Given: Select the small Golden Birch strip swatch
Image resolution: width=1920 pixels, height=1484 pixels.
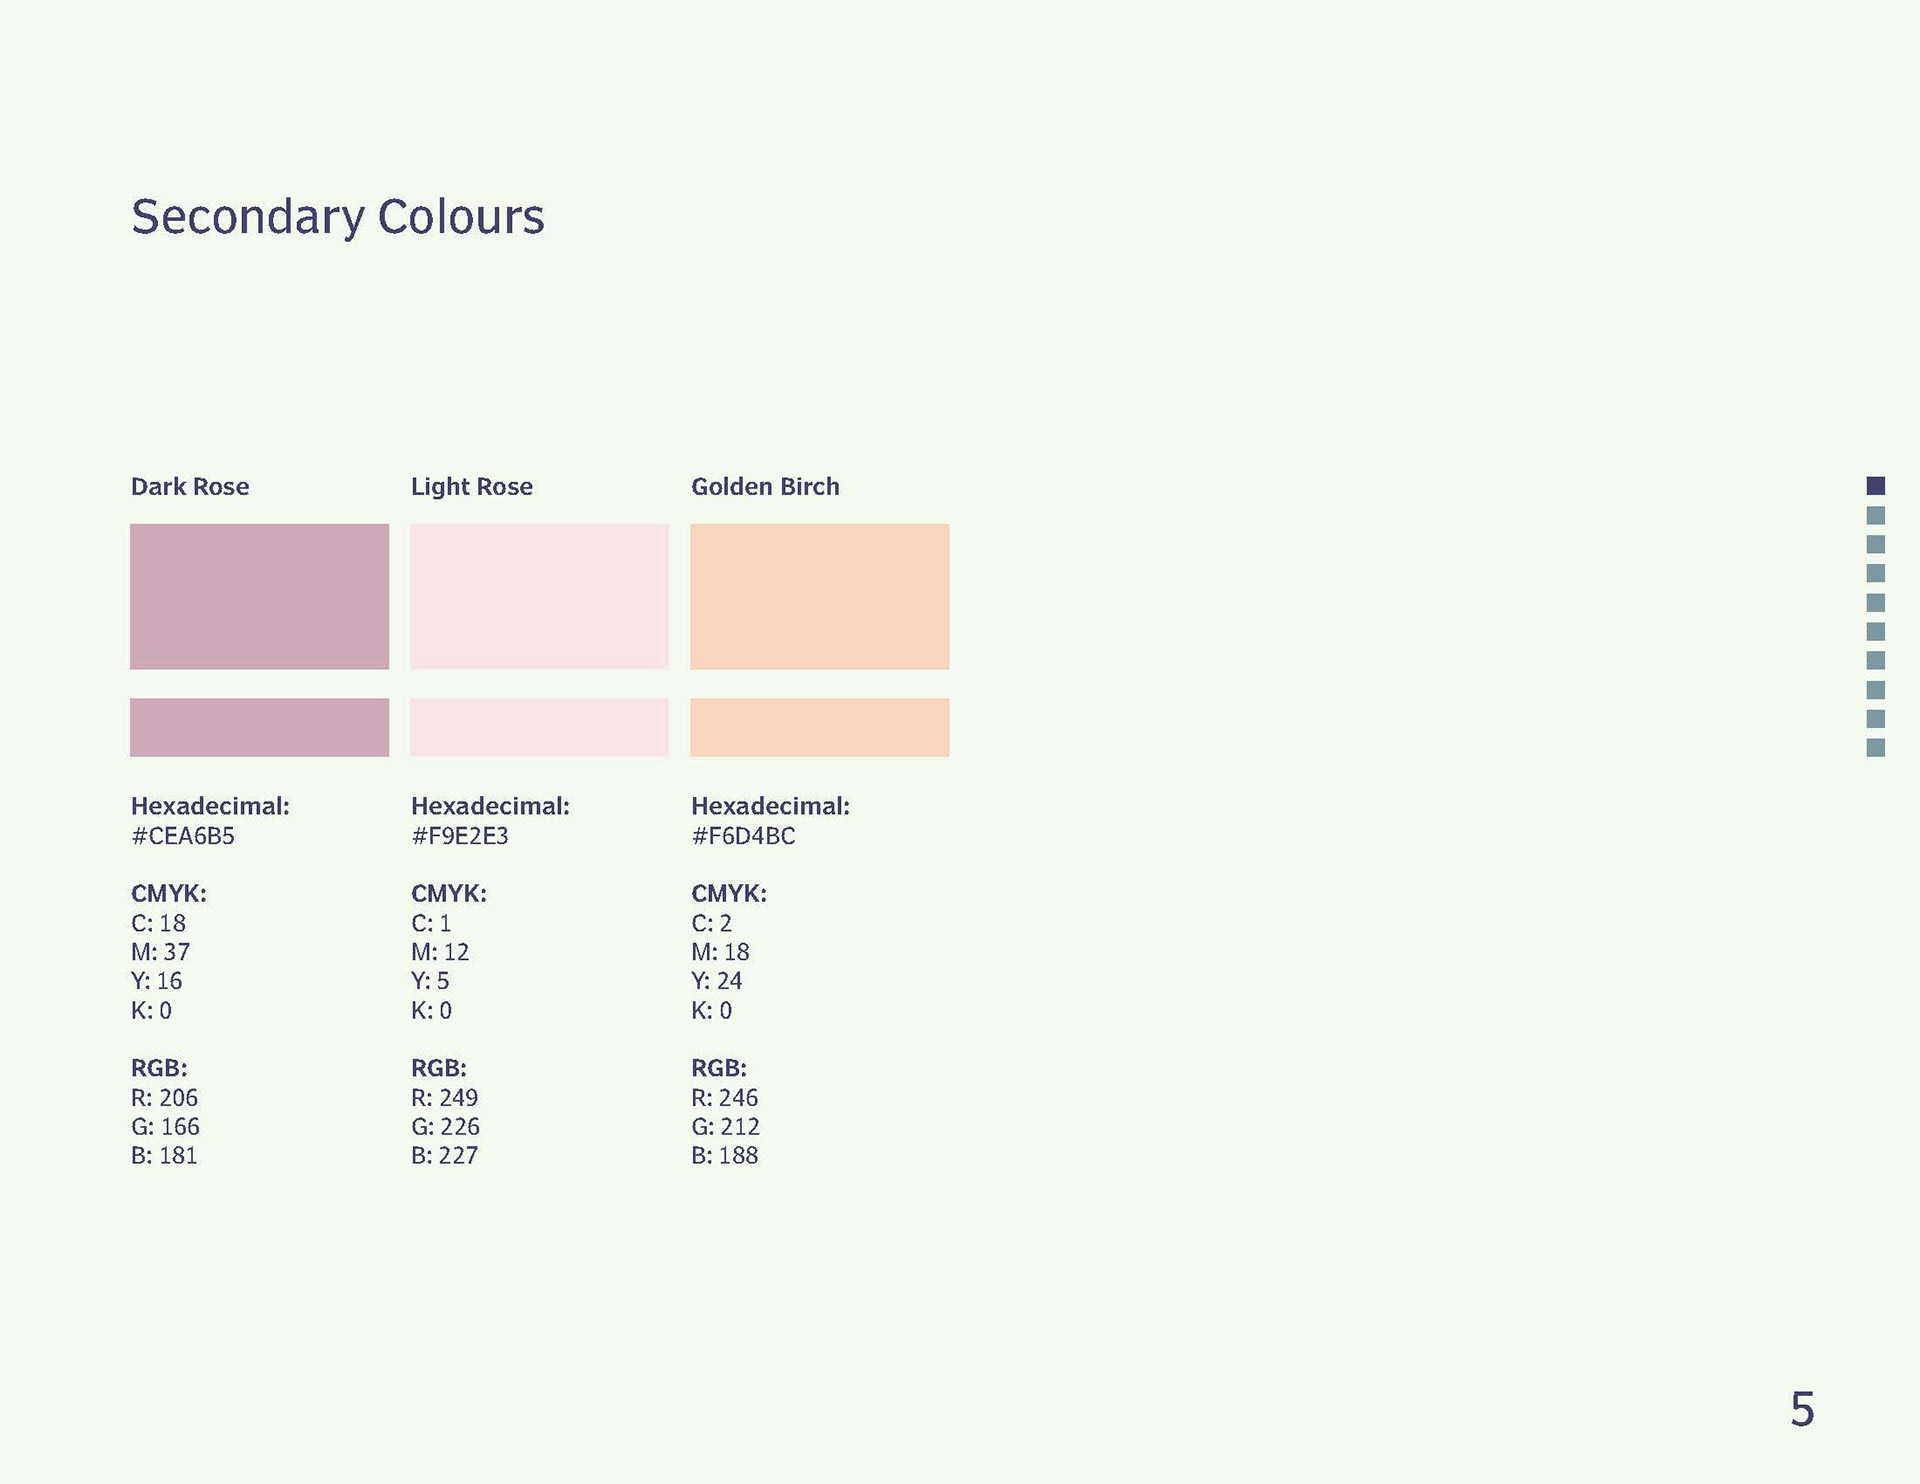Looking at the screenshot, I should coord(819,727).
